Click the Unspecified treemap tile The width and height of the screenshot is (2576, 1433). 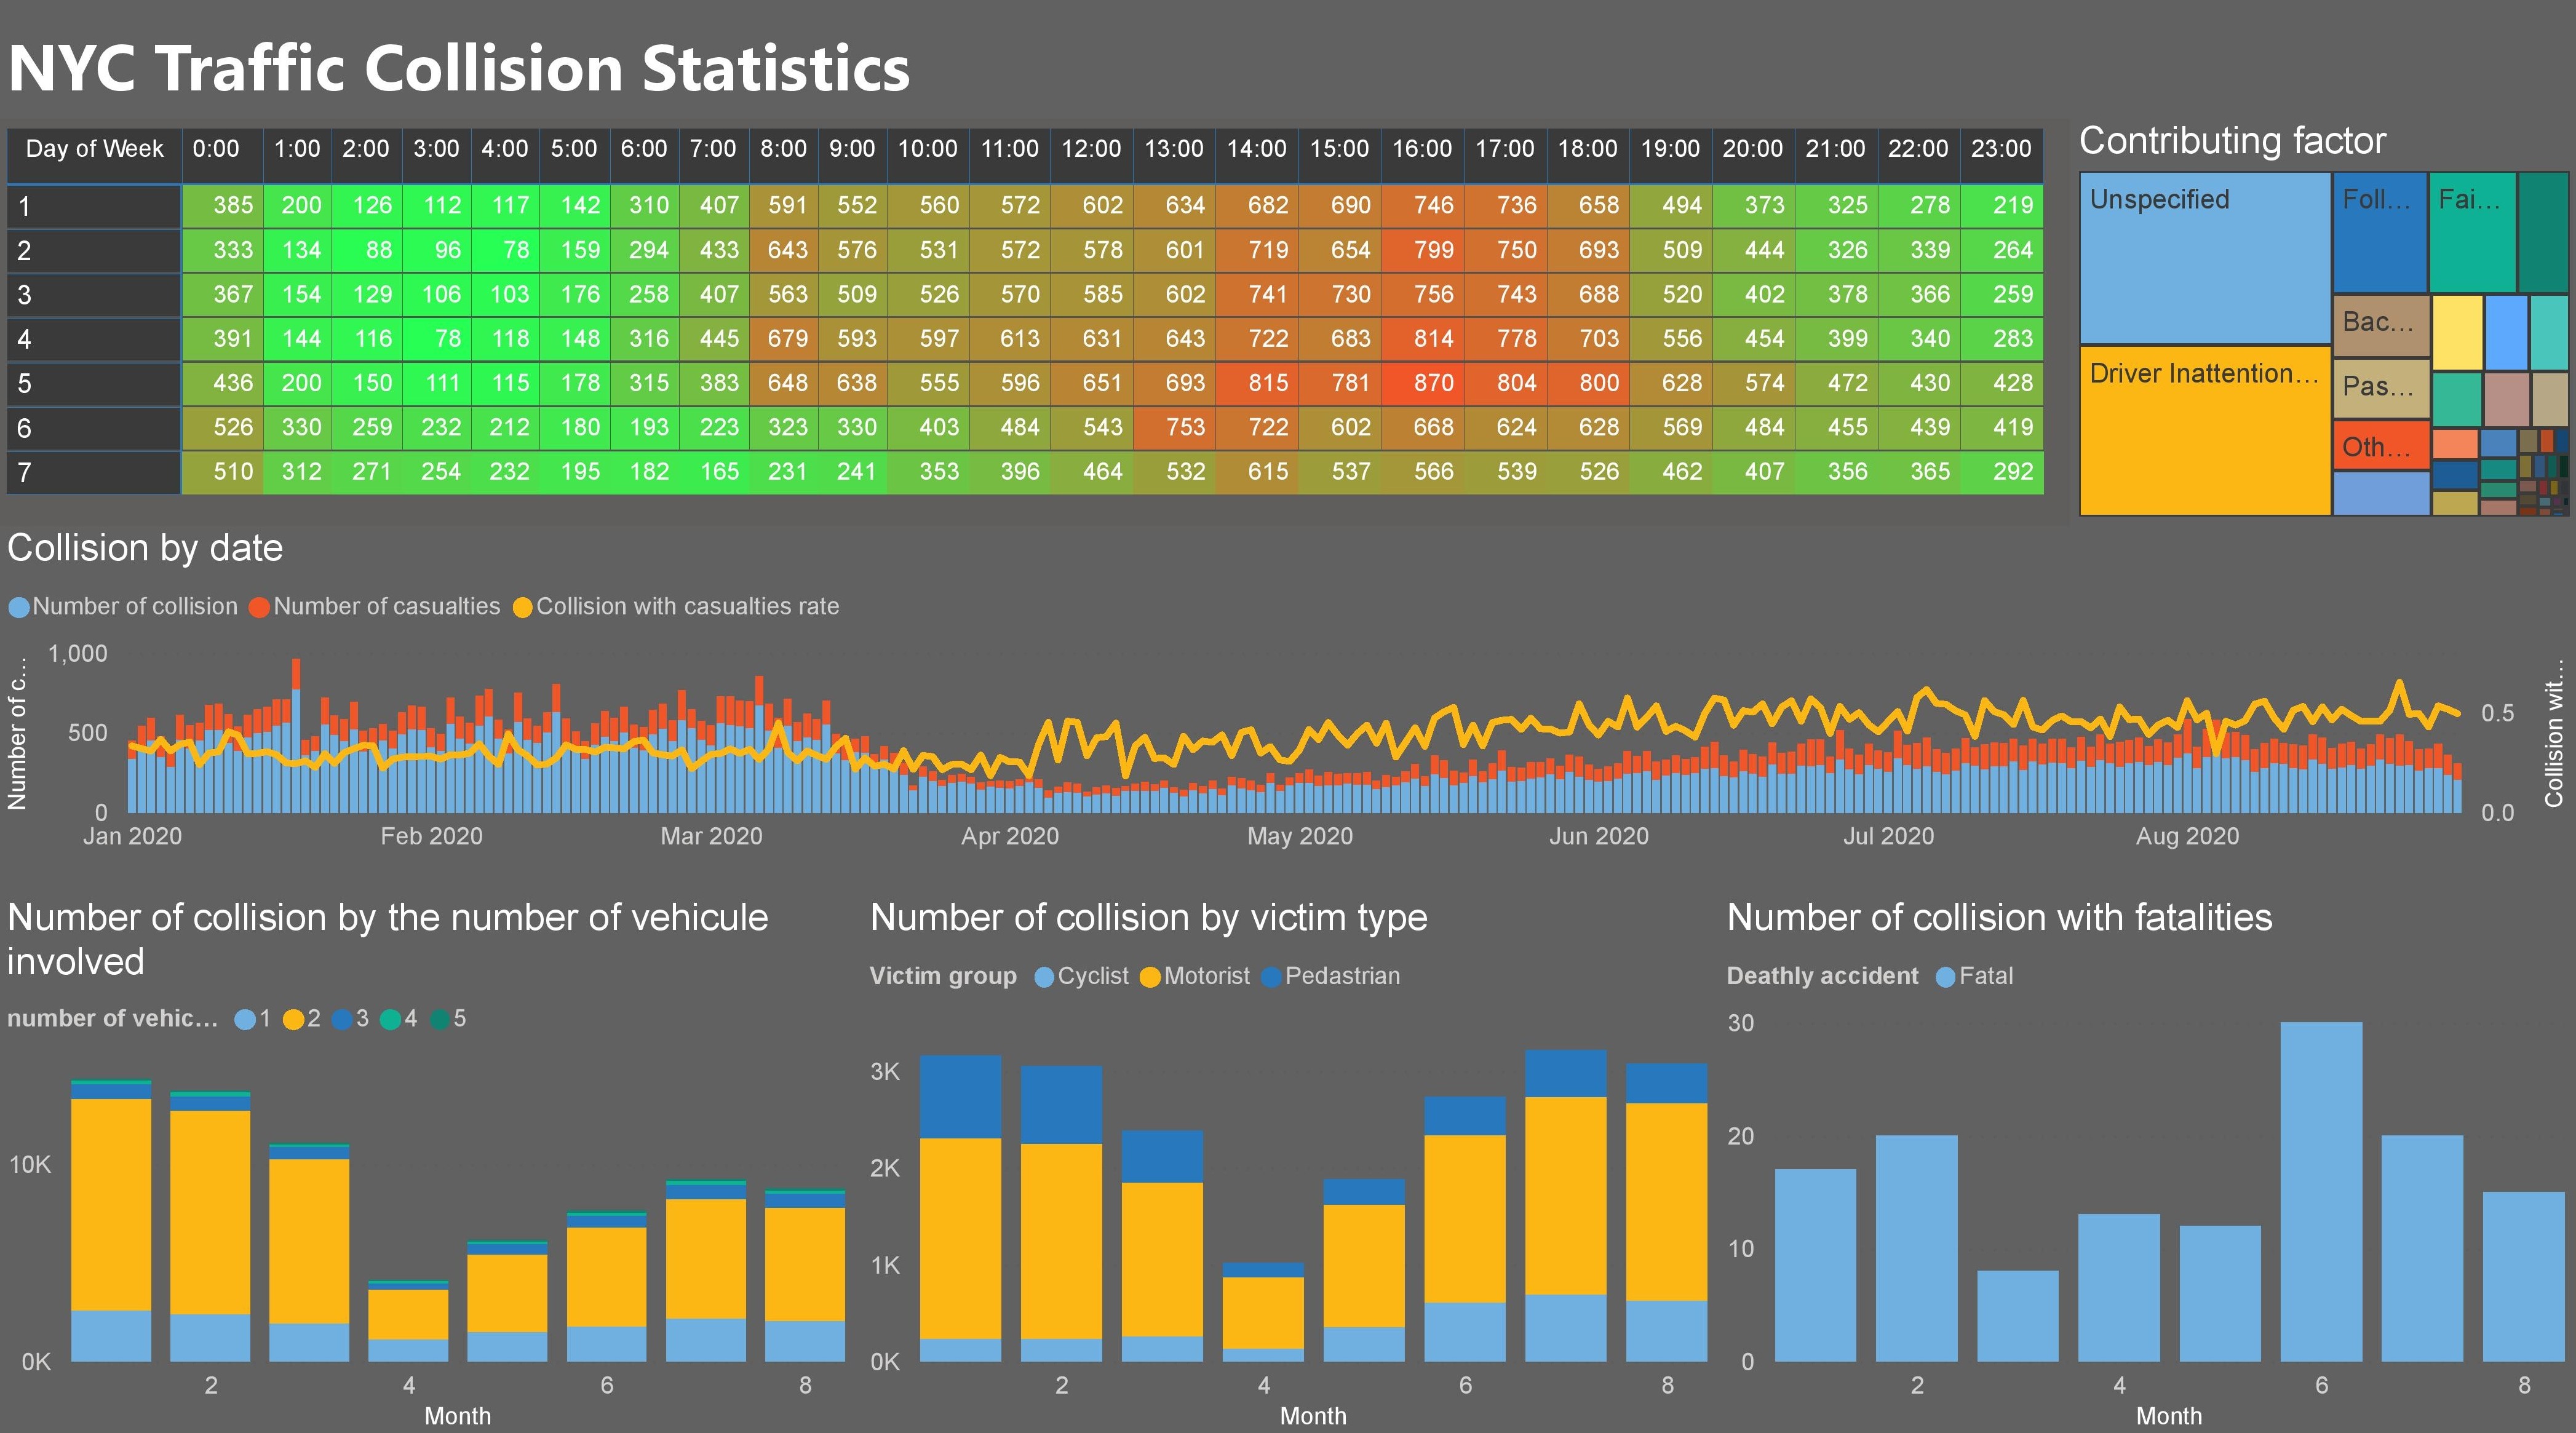point(2205,258)
